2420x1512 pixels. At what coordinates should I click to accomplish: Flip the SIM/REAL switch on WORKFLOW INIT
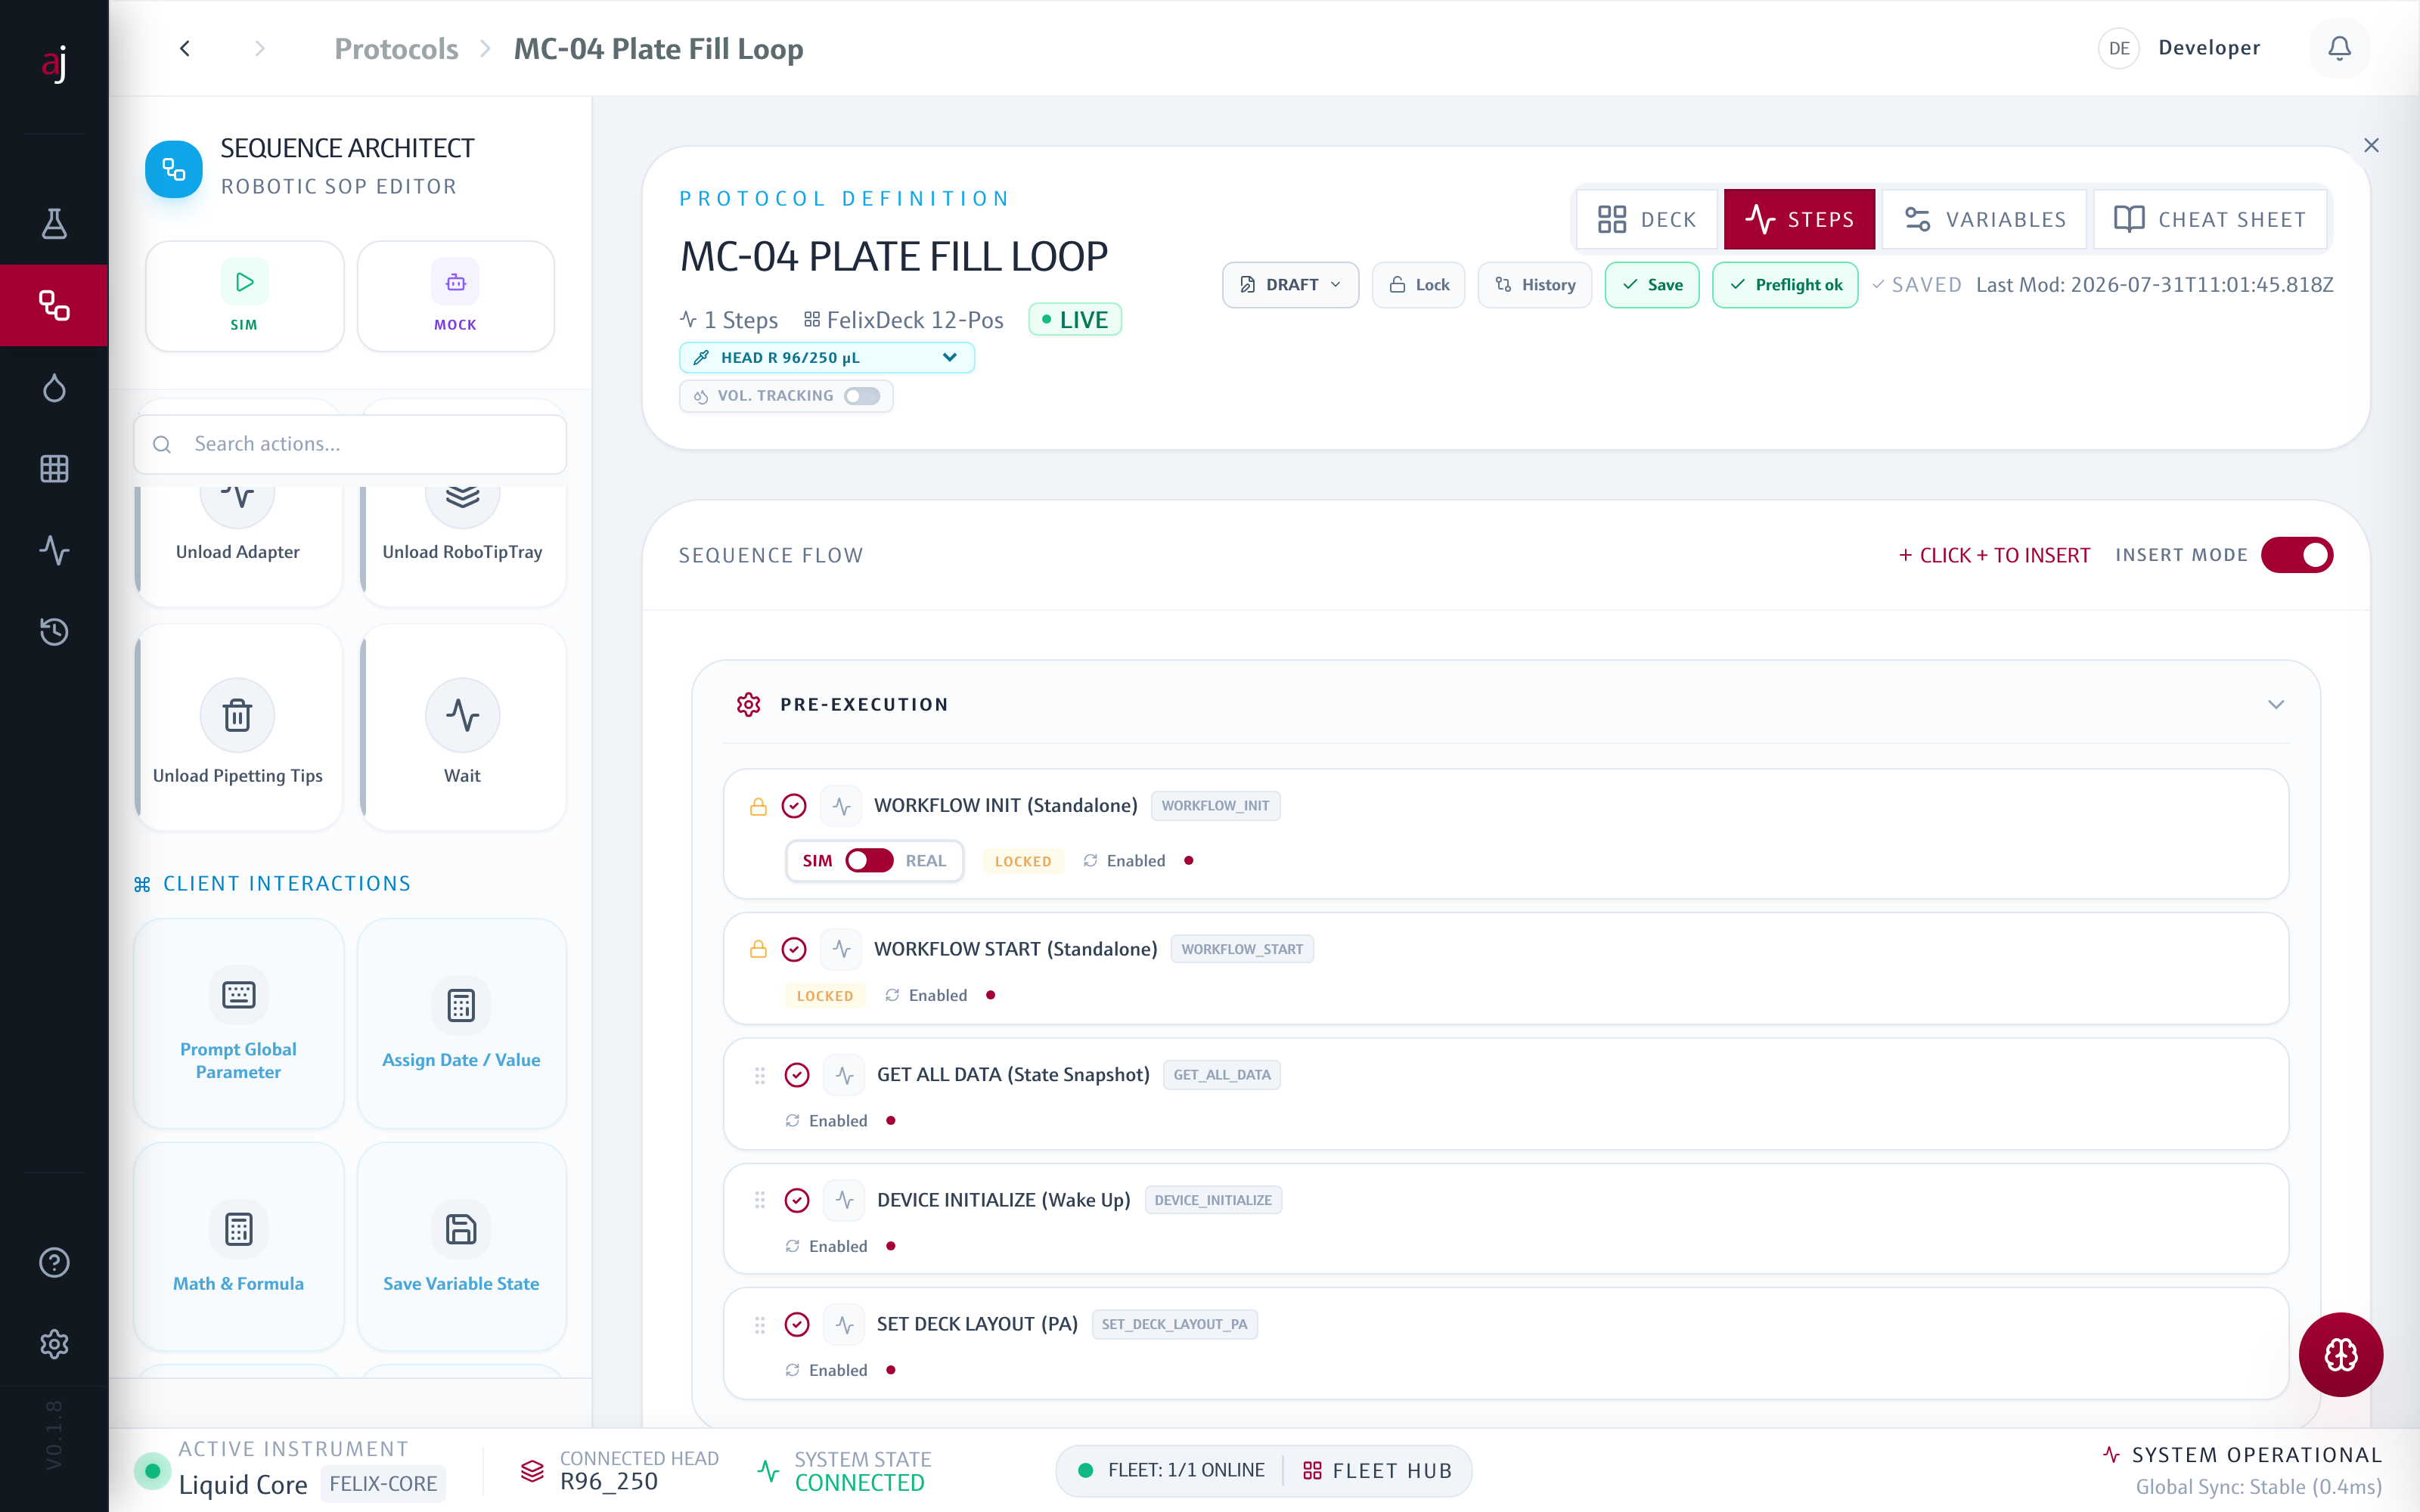click(868, 861)
